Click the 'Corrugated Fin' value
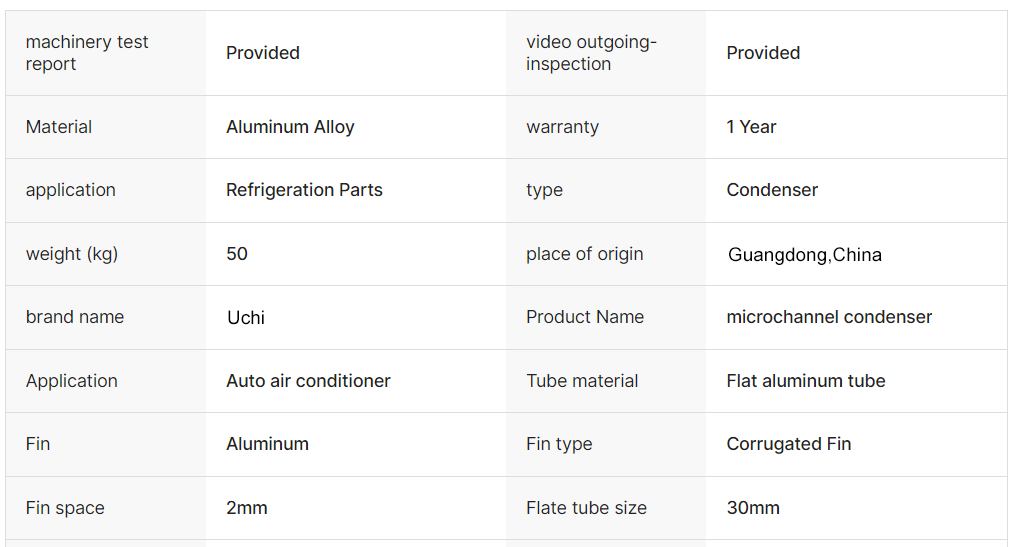 tap(789, 444)
